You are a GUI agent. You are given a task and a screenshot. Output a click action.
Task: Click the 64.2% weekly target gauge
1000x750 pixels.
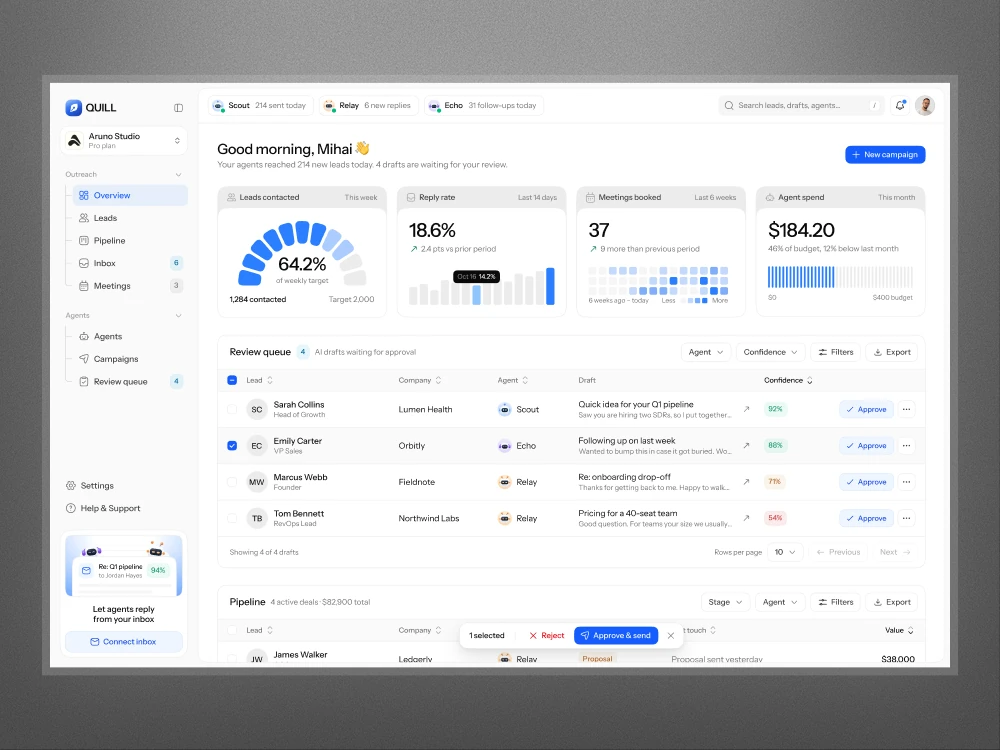click(x=302, y=254)
